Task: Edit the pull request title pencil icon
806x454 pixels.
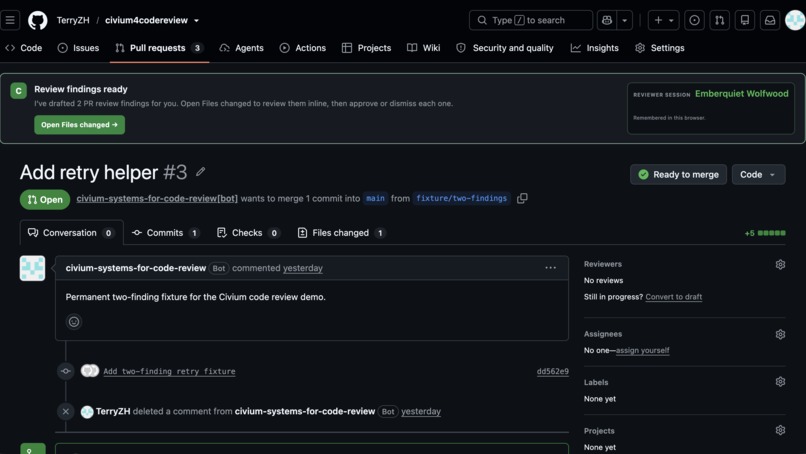Action: pos(200,172)
